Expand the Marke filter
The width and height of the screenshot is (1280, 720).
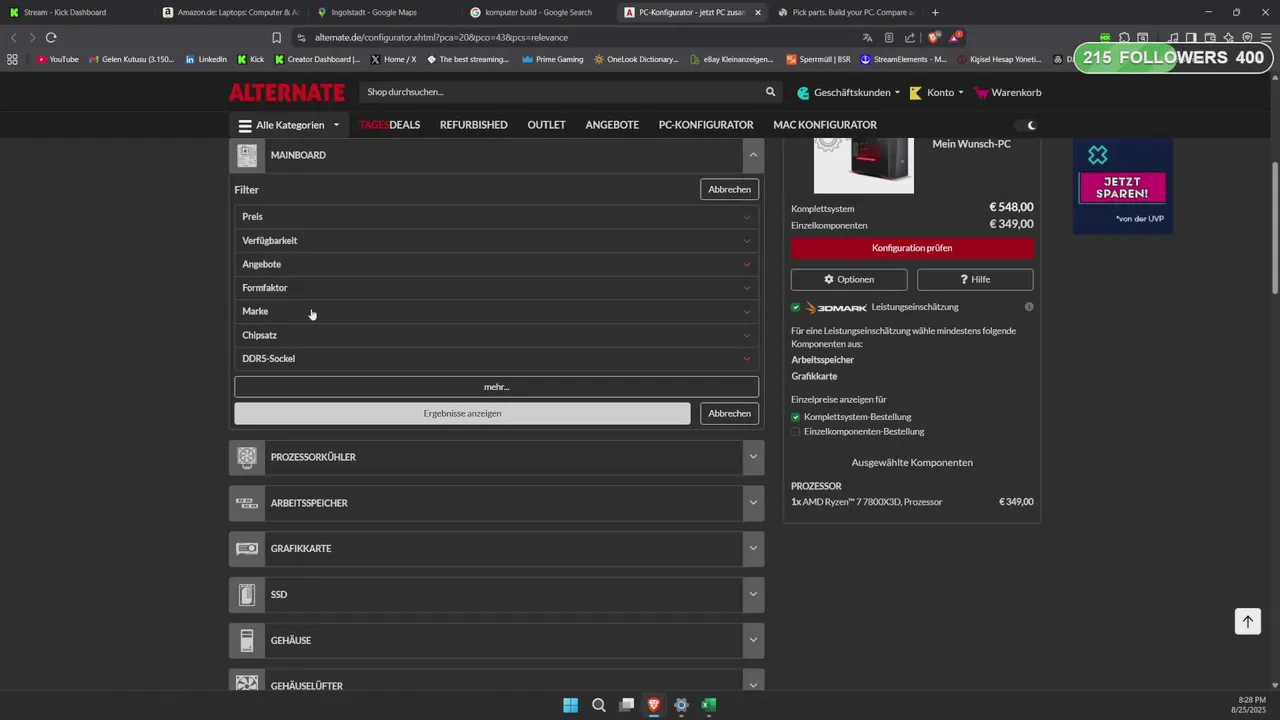pyautogui.click(x=496, y=311)
